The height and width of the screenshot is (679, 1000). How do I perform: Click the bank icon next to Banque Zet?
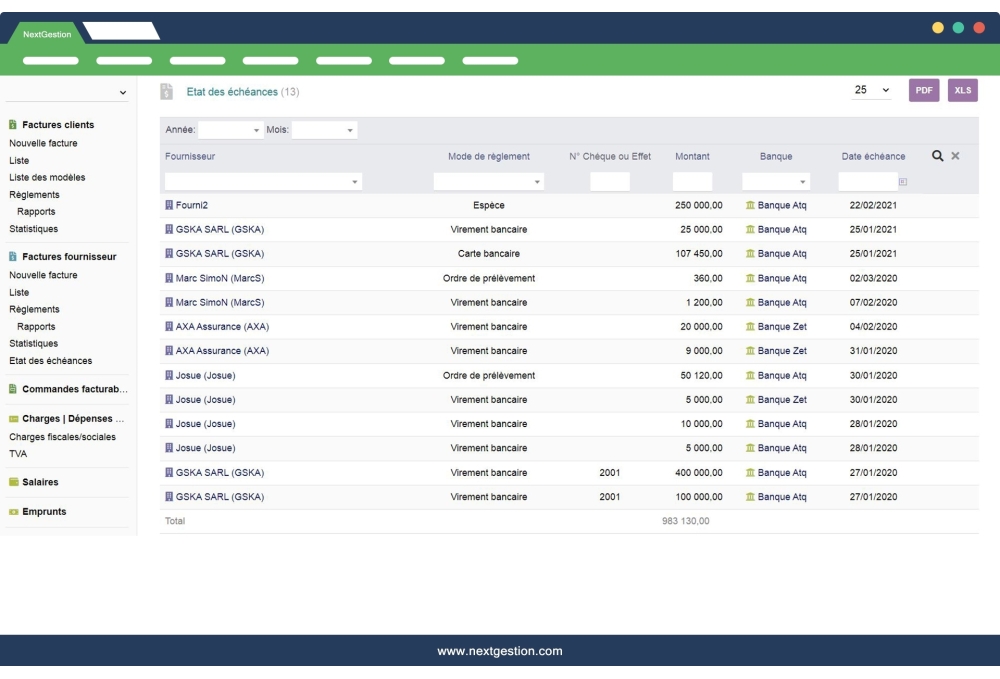[750, 327]
